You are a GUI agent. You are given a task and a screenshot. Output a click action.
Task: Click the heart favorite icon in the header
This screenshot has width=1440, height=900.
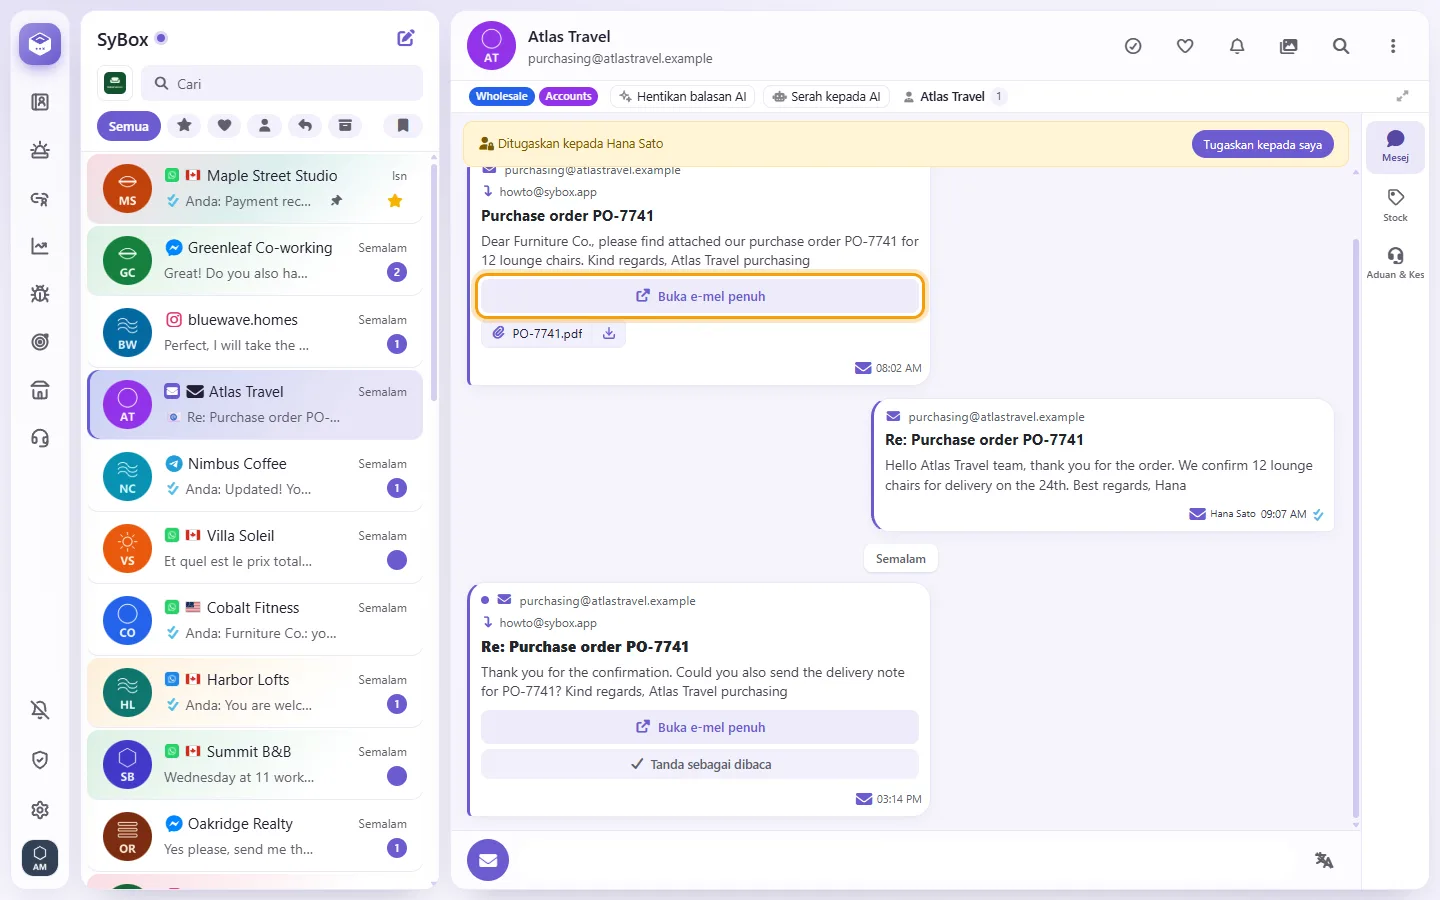(1185, 46)
